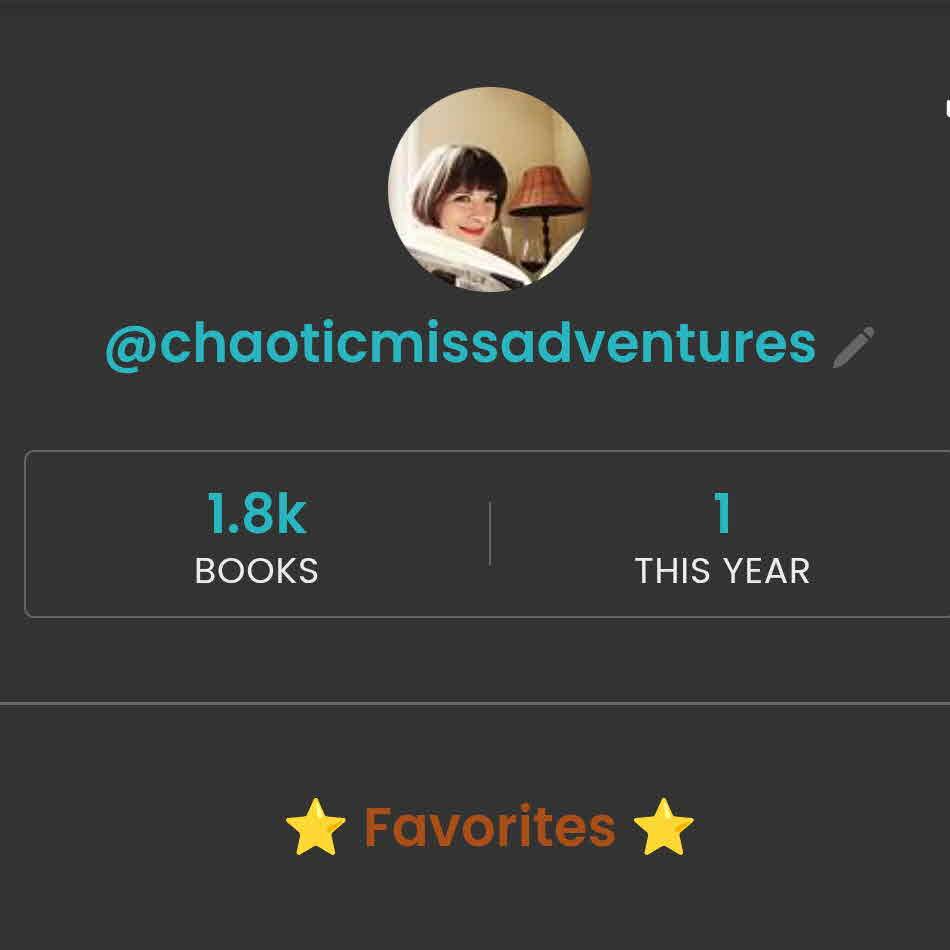Click the vertical divider between the stats

point(489,534)
